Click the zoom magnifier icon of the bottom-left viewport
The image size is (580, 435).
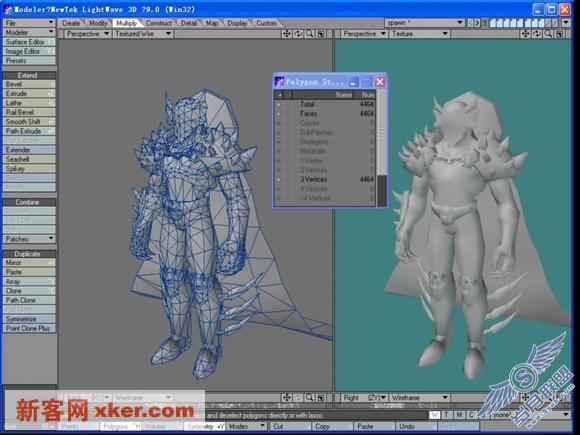[310, 398]
